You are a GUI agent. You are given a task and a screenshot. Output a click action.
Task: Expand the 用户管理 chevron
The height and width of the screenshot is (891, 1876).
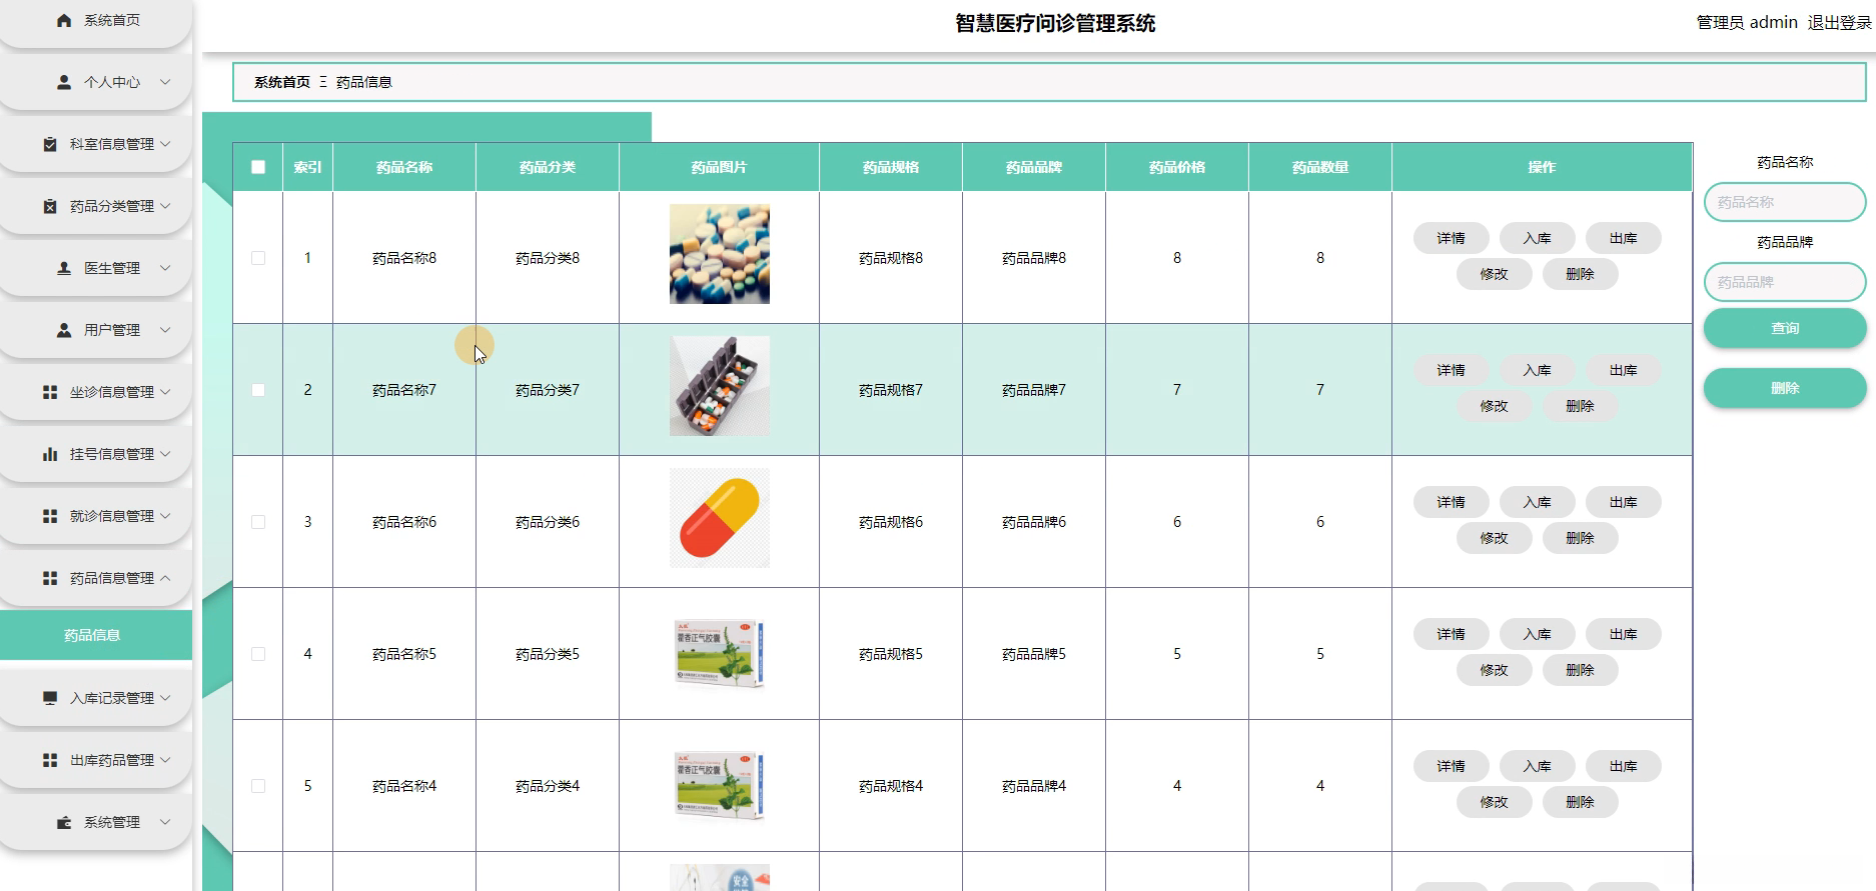(165, 330)
